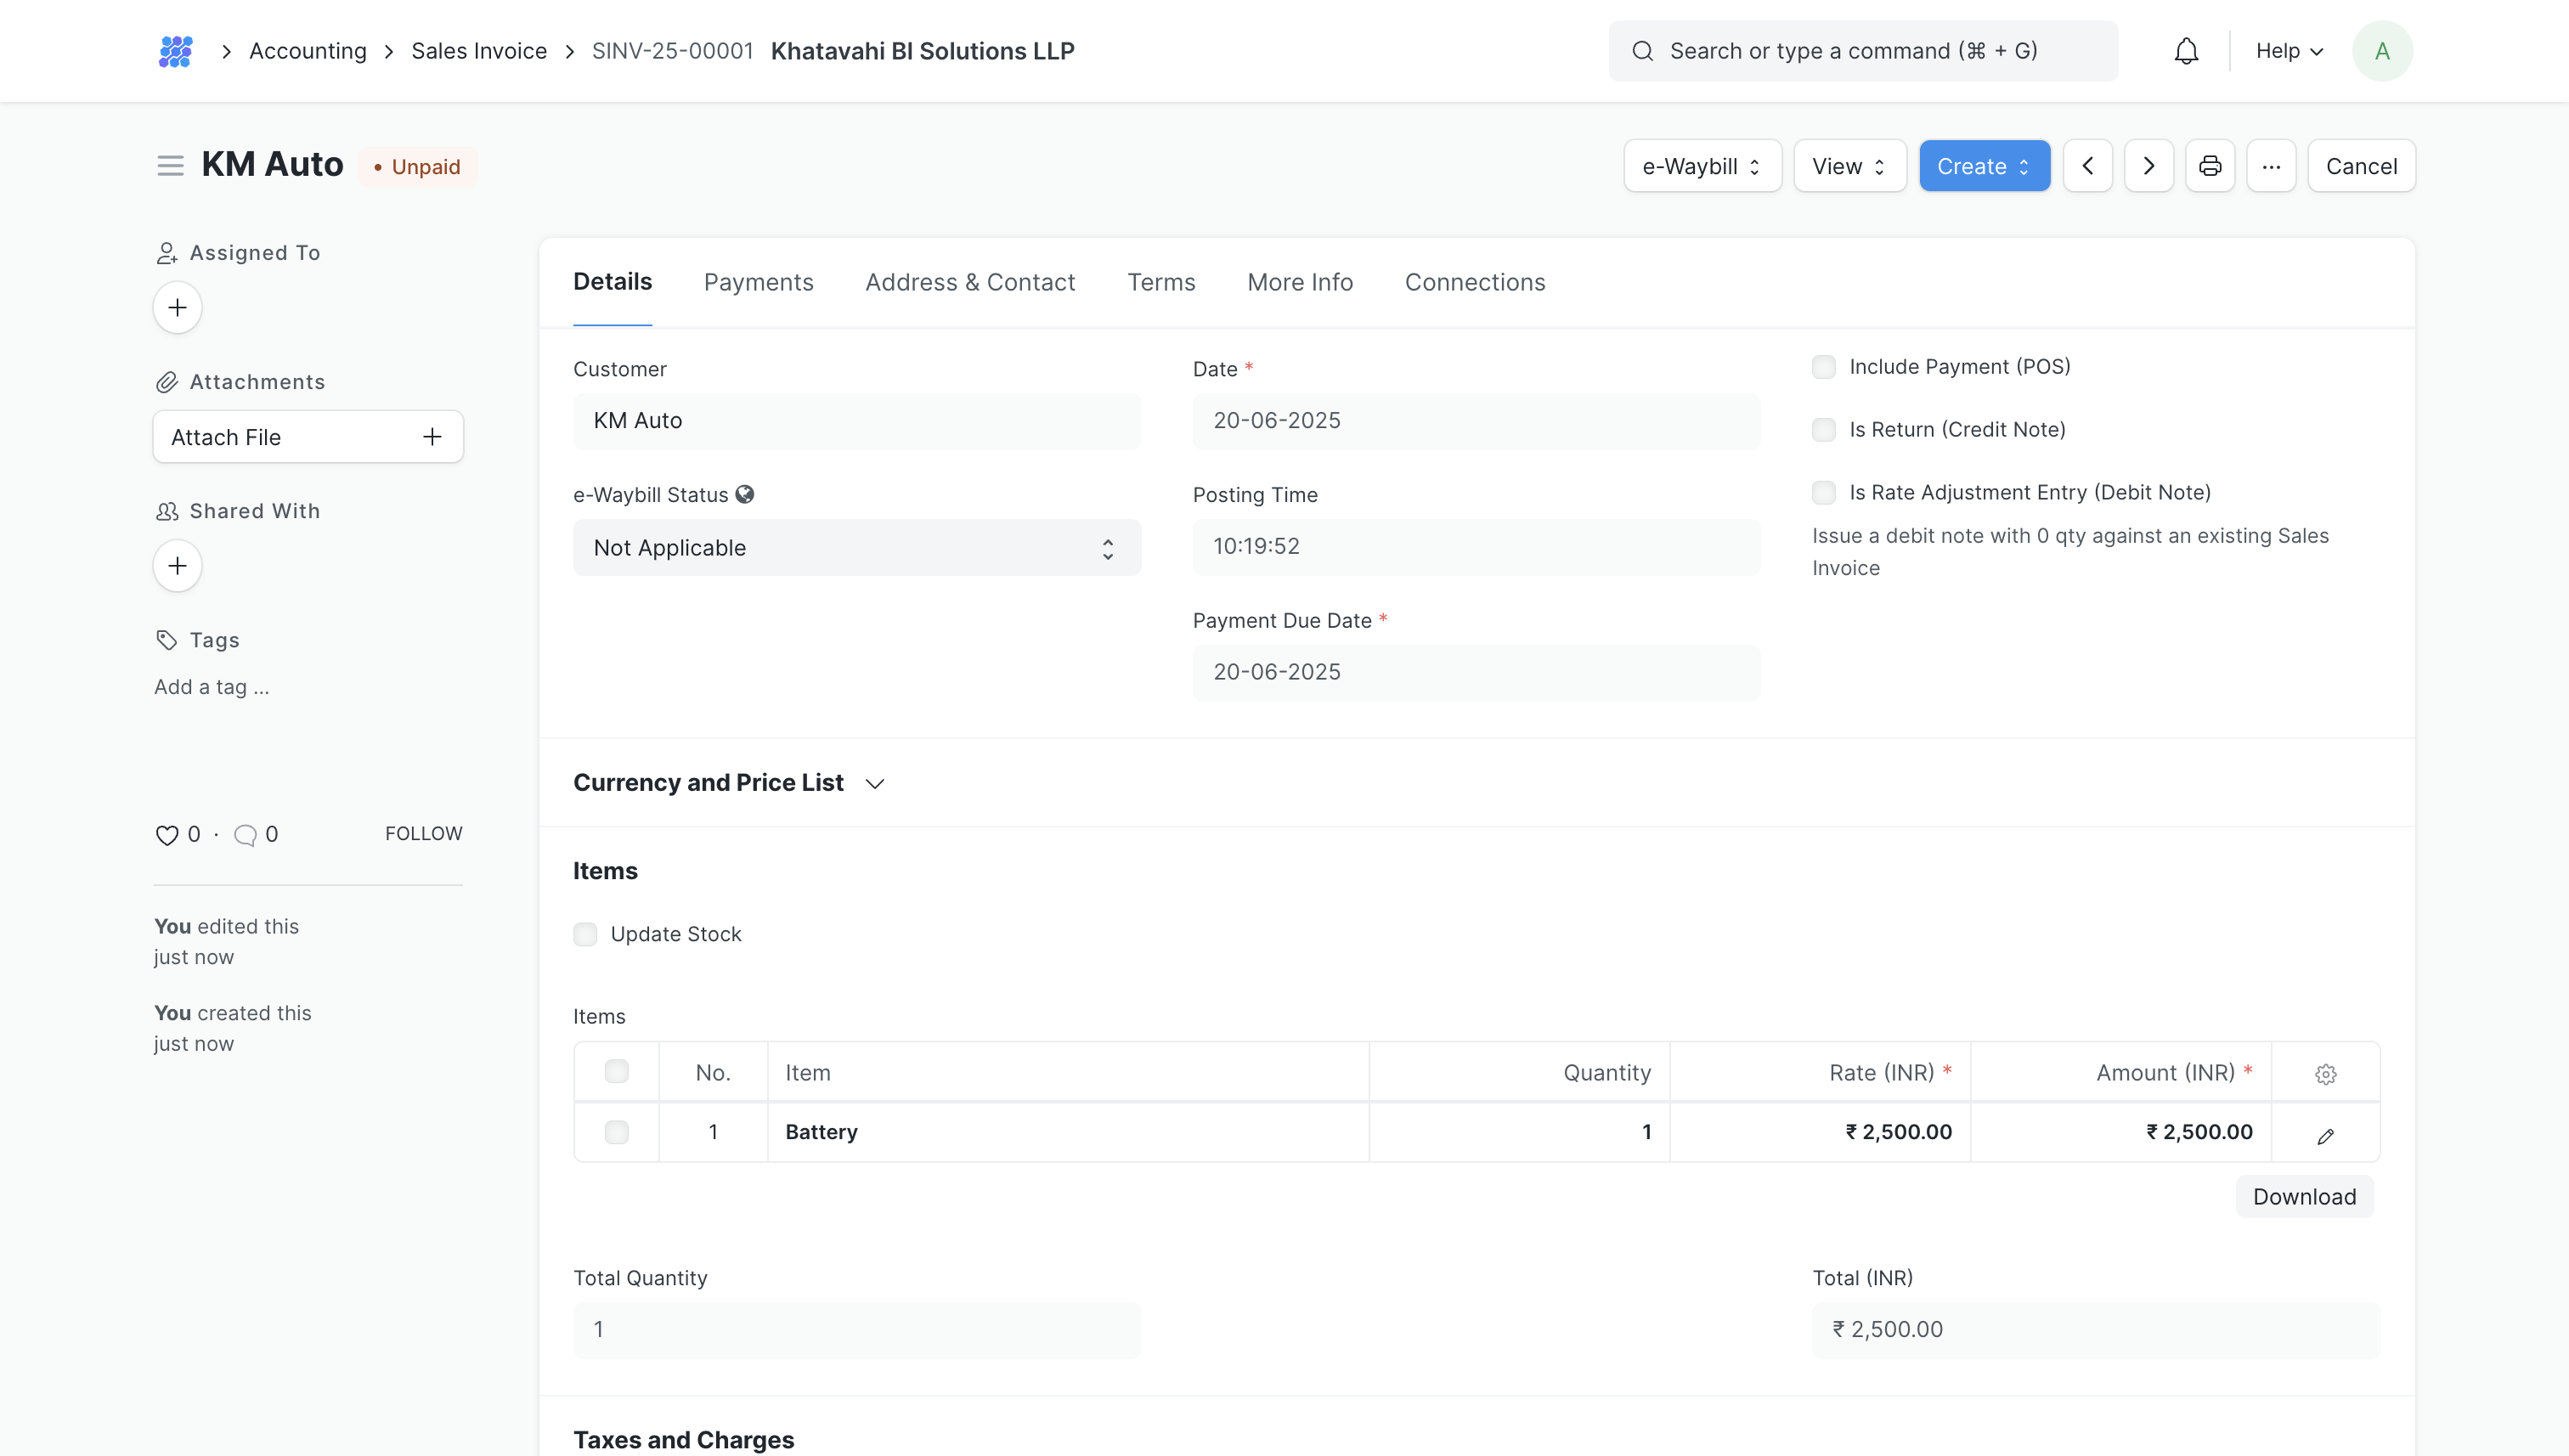Cancel the invoice
Image resolution: width=2569 pixels, height=1456 pixels.
[x=2361, y=166]
